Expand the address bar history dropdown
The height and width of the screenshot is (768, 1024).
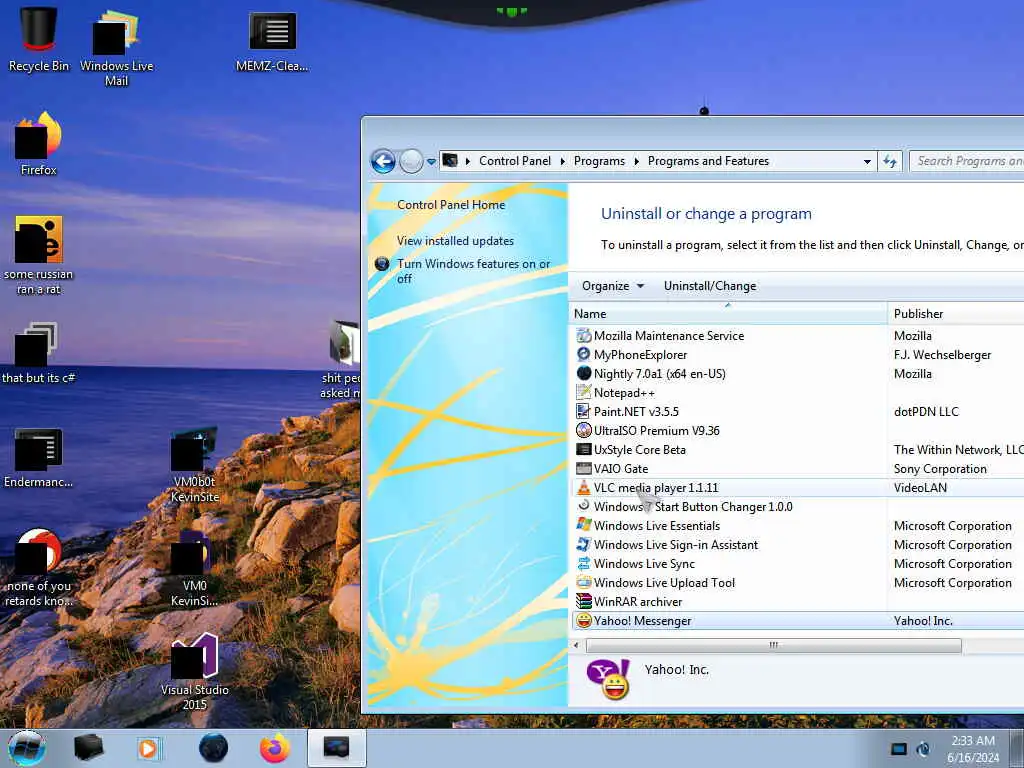click(867, 161)
